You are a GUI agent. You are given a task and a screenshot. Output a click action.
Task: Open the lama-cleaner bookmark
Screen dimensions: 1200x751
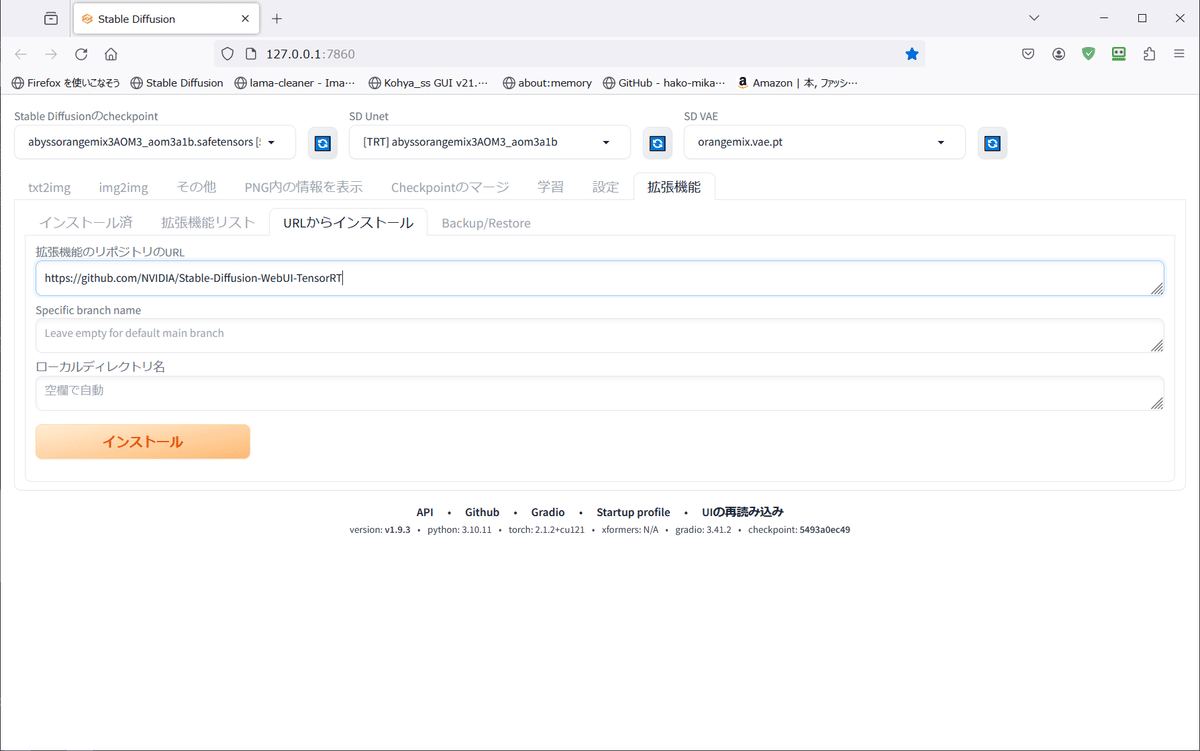[x=296, y=83]
